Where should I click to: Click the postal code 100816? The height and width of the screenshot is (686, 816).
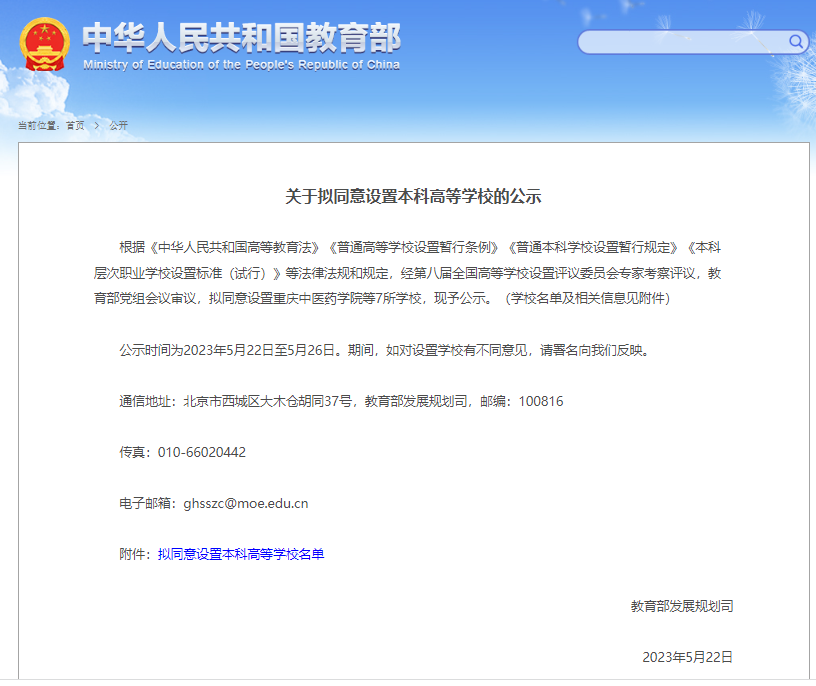click(541, 401)
